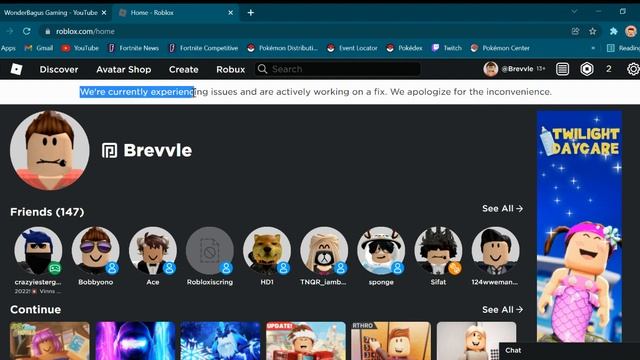The height and width of the screenshot is (360, 640).
Task: Open friend HD1 avatar
Action: tap(267, 251)
